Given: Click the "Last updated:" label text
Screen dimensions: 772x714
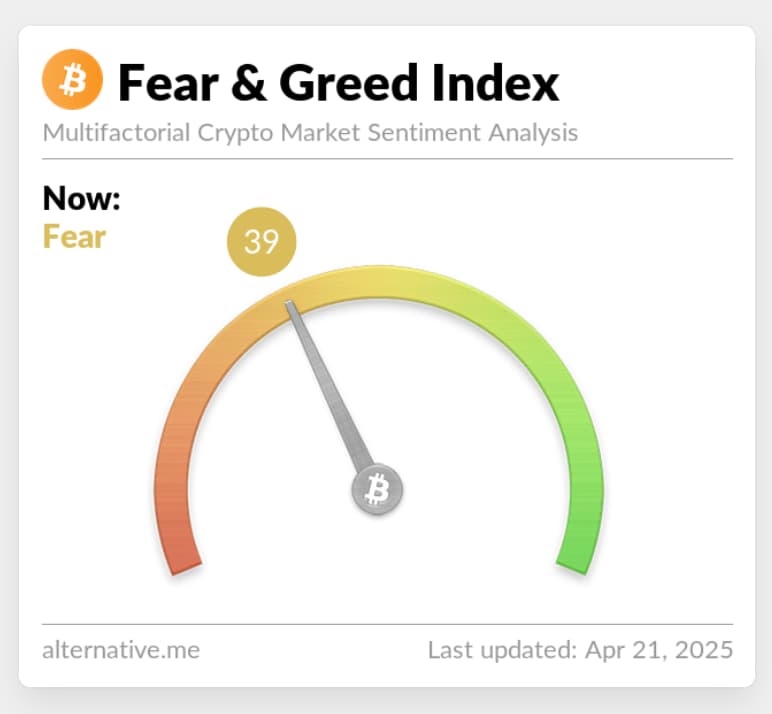Looking at the screenshot, I should [503, 650].
